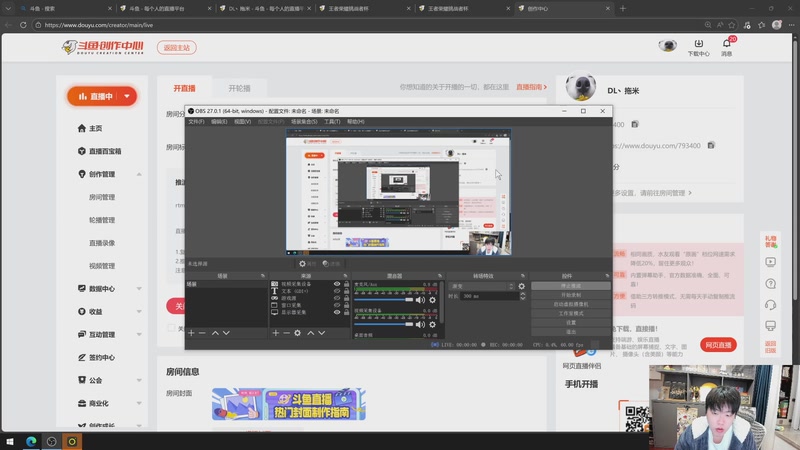Toggle visibility of 视频采集设备 source
The height and width of the screenshot is (450, 800).
337,284
